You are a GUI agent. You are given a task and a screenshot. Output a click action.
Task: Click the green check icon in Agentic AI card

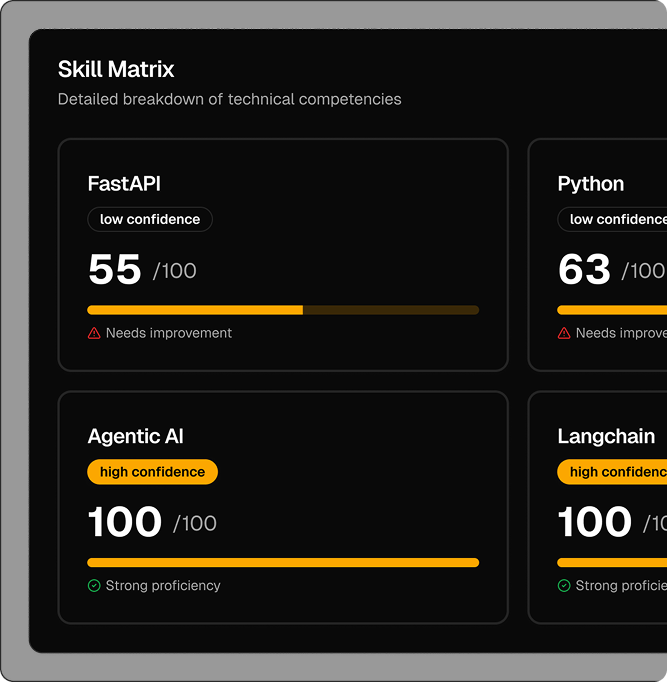94,586
